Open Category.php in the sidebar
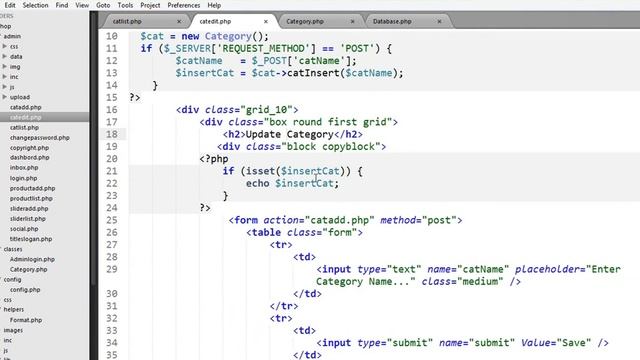The image size is (640, 360). click(x=29, y=269)
